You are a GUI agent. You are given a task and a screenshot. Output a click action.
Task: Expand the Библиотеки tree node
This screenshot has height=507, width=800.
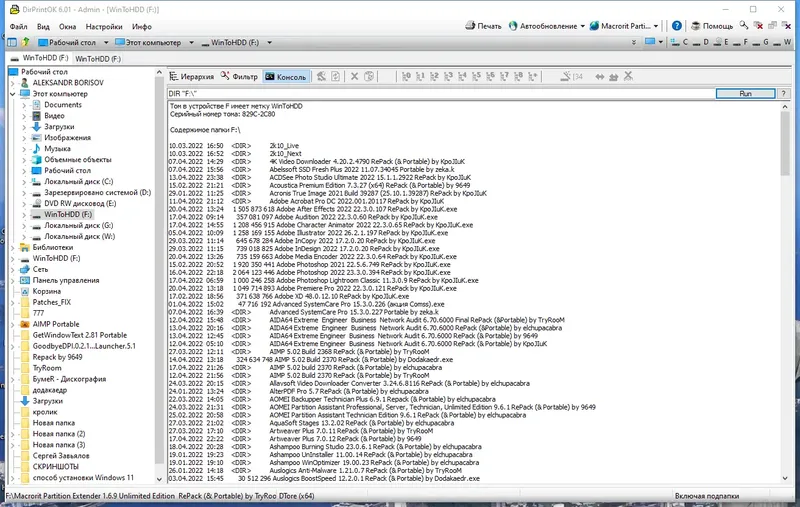point(13,247)
